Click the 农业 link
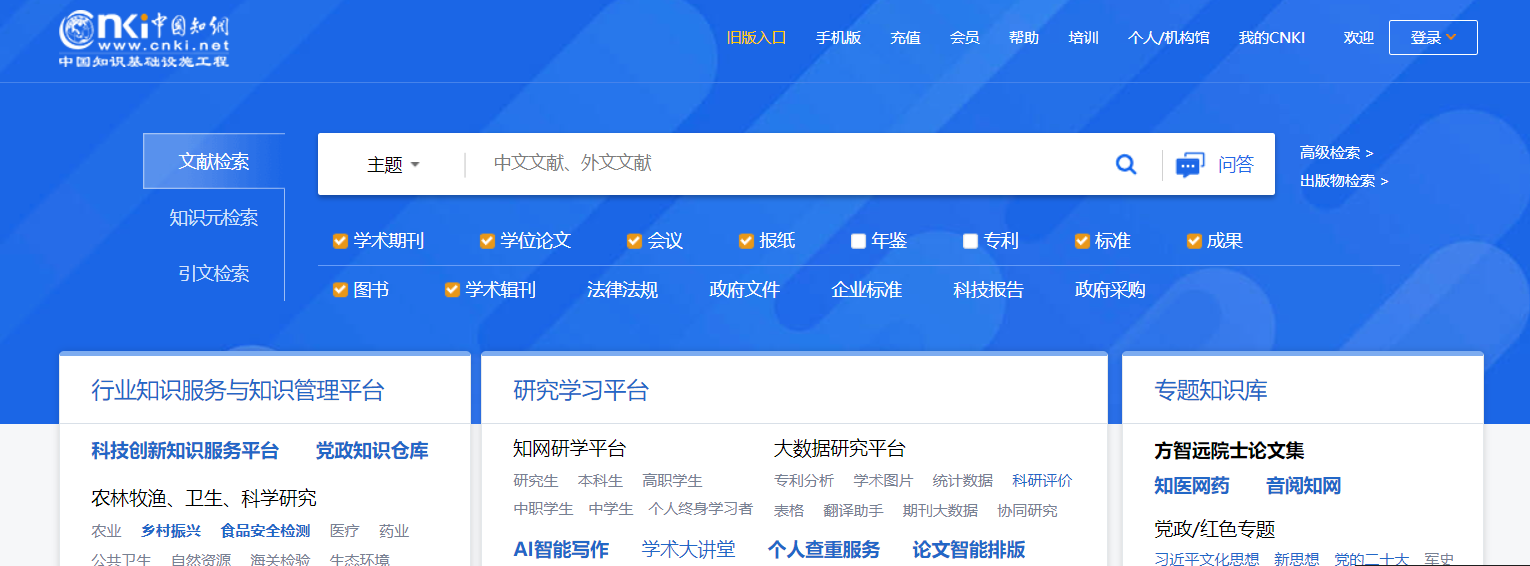This screenshot has height=566, width=1530. 106,531
